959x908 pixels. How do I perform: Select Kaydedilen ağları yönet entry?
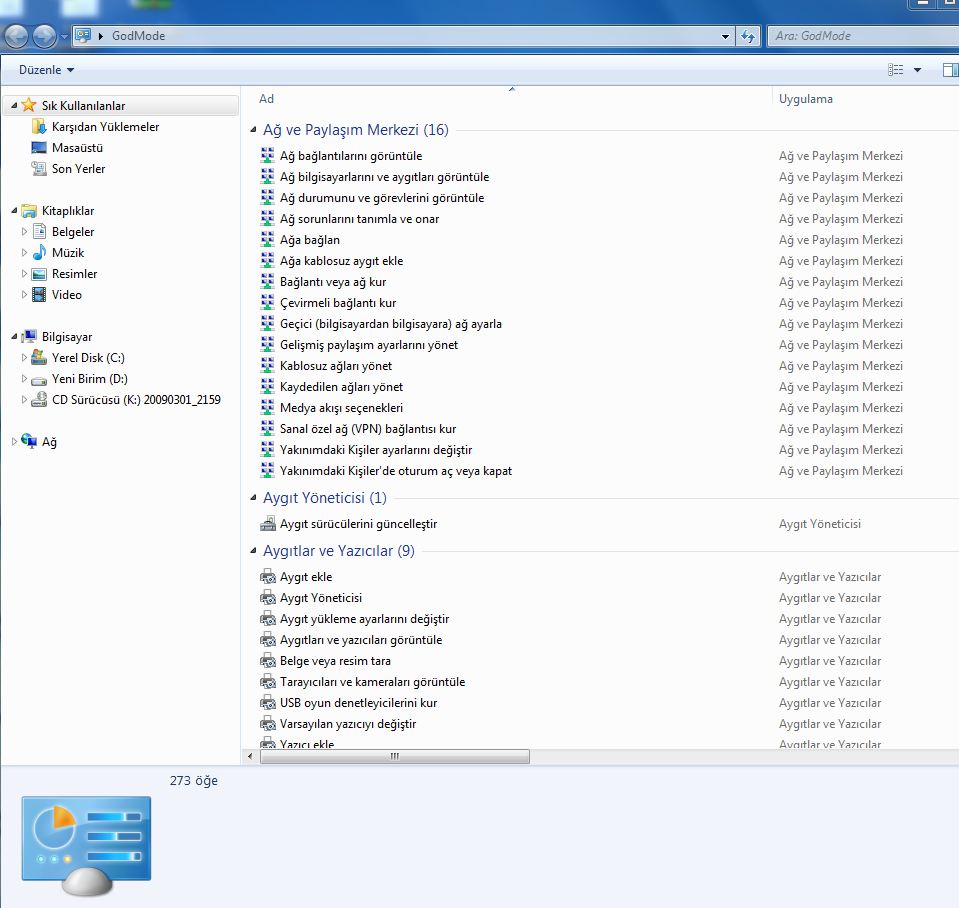pos(341,386)
